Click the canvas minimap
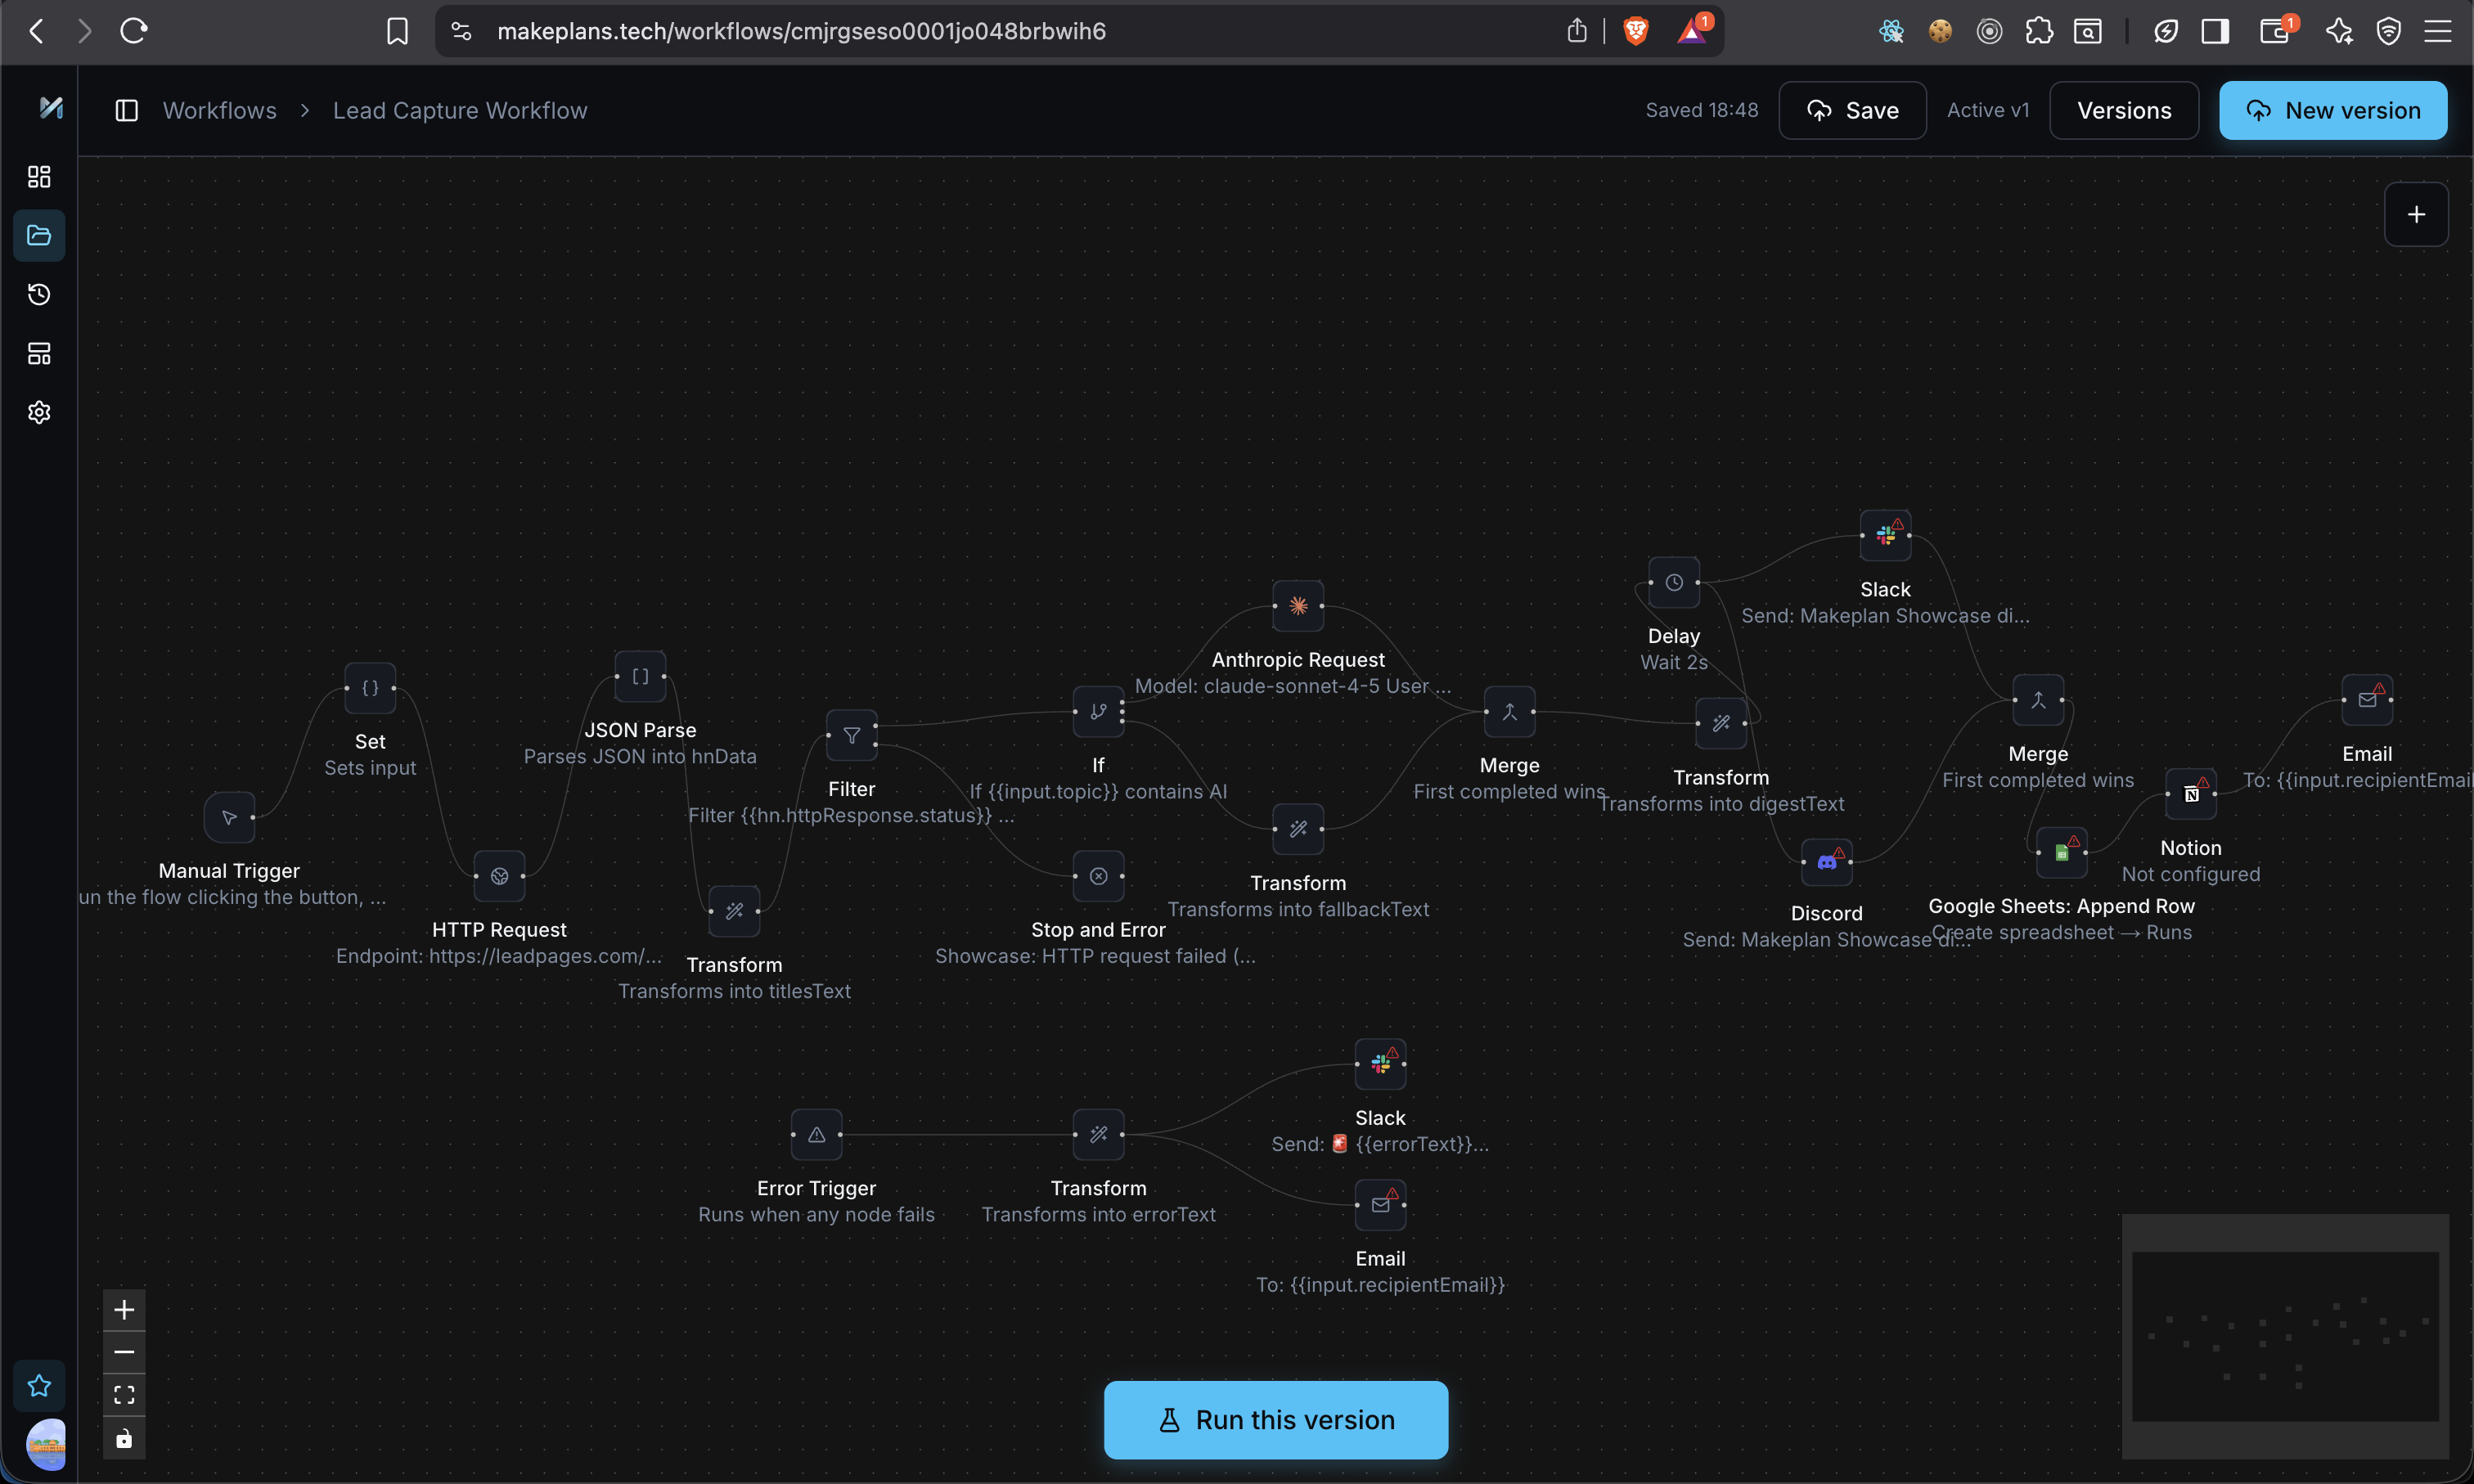The height and width of the screenshot is (1484, 2474). 2284,1335
